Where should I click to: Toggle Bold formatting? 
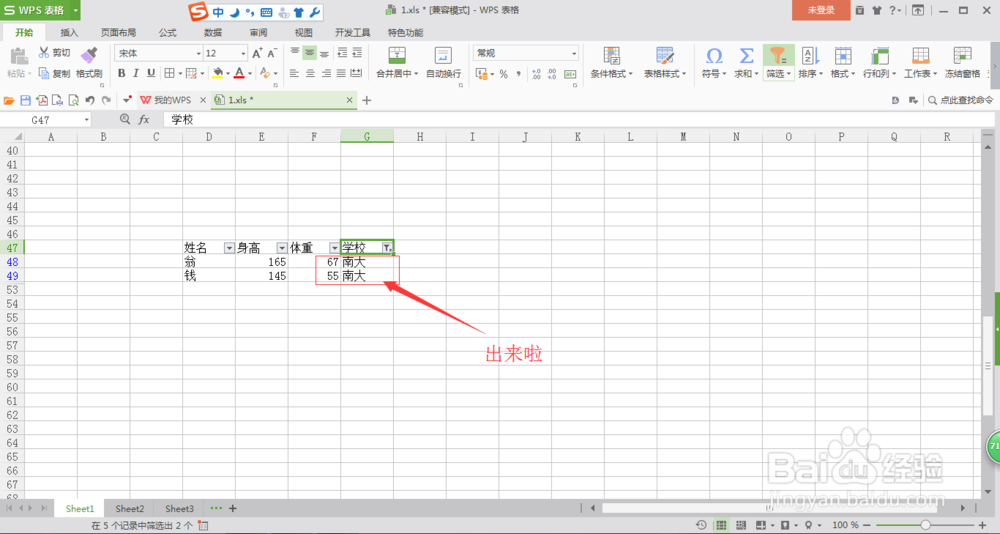click(x=121, y=73)
